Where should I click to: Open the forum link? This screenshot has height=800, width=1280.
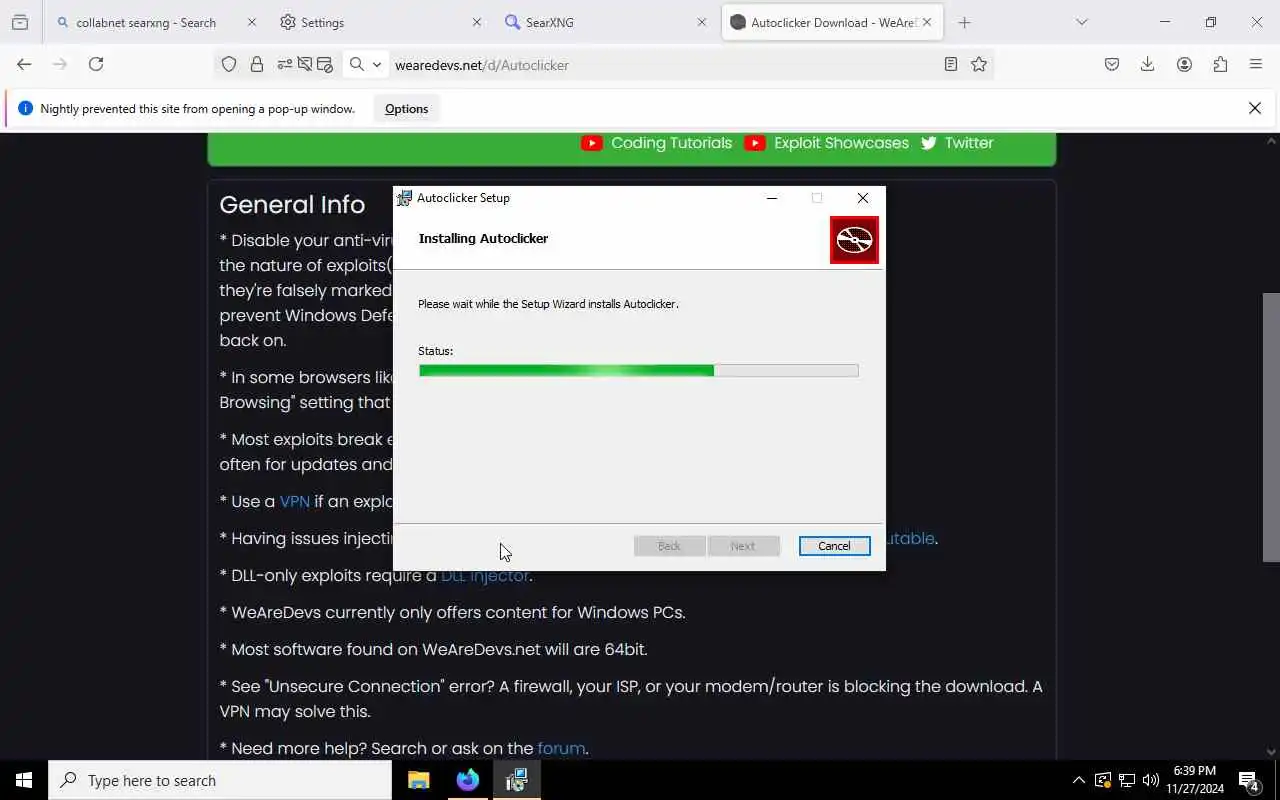coord(561,748)
